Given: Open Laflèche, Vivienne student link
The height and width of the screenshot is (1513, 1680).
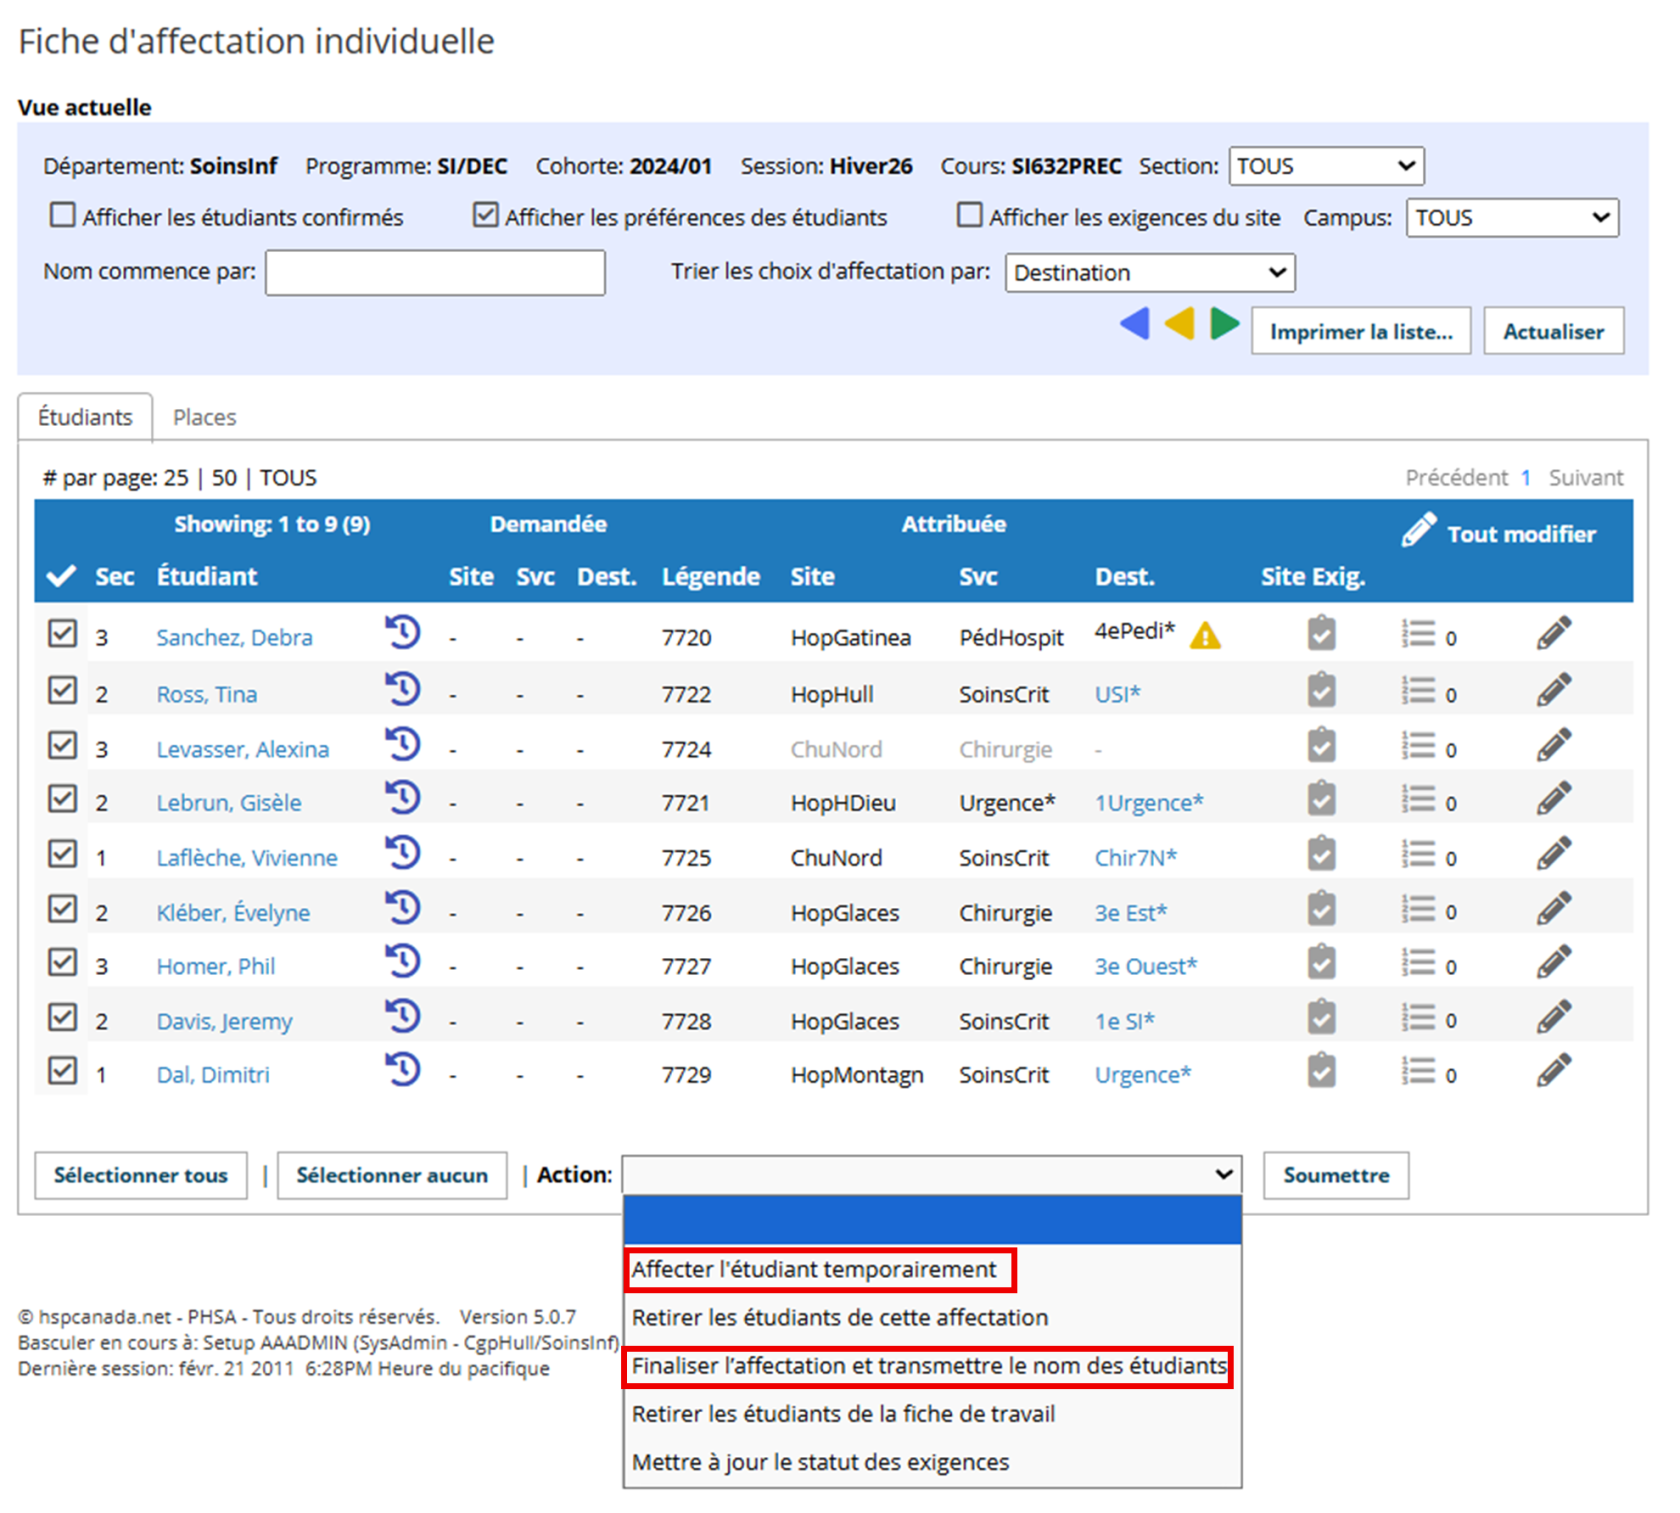Looking at the screenshot, I should pyautogui.click(x=247, y=858).
